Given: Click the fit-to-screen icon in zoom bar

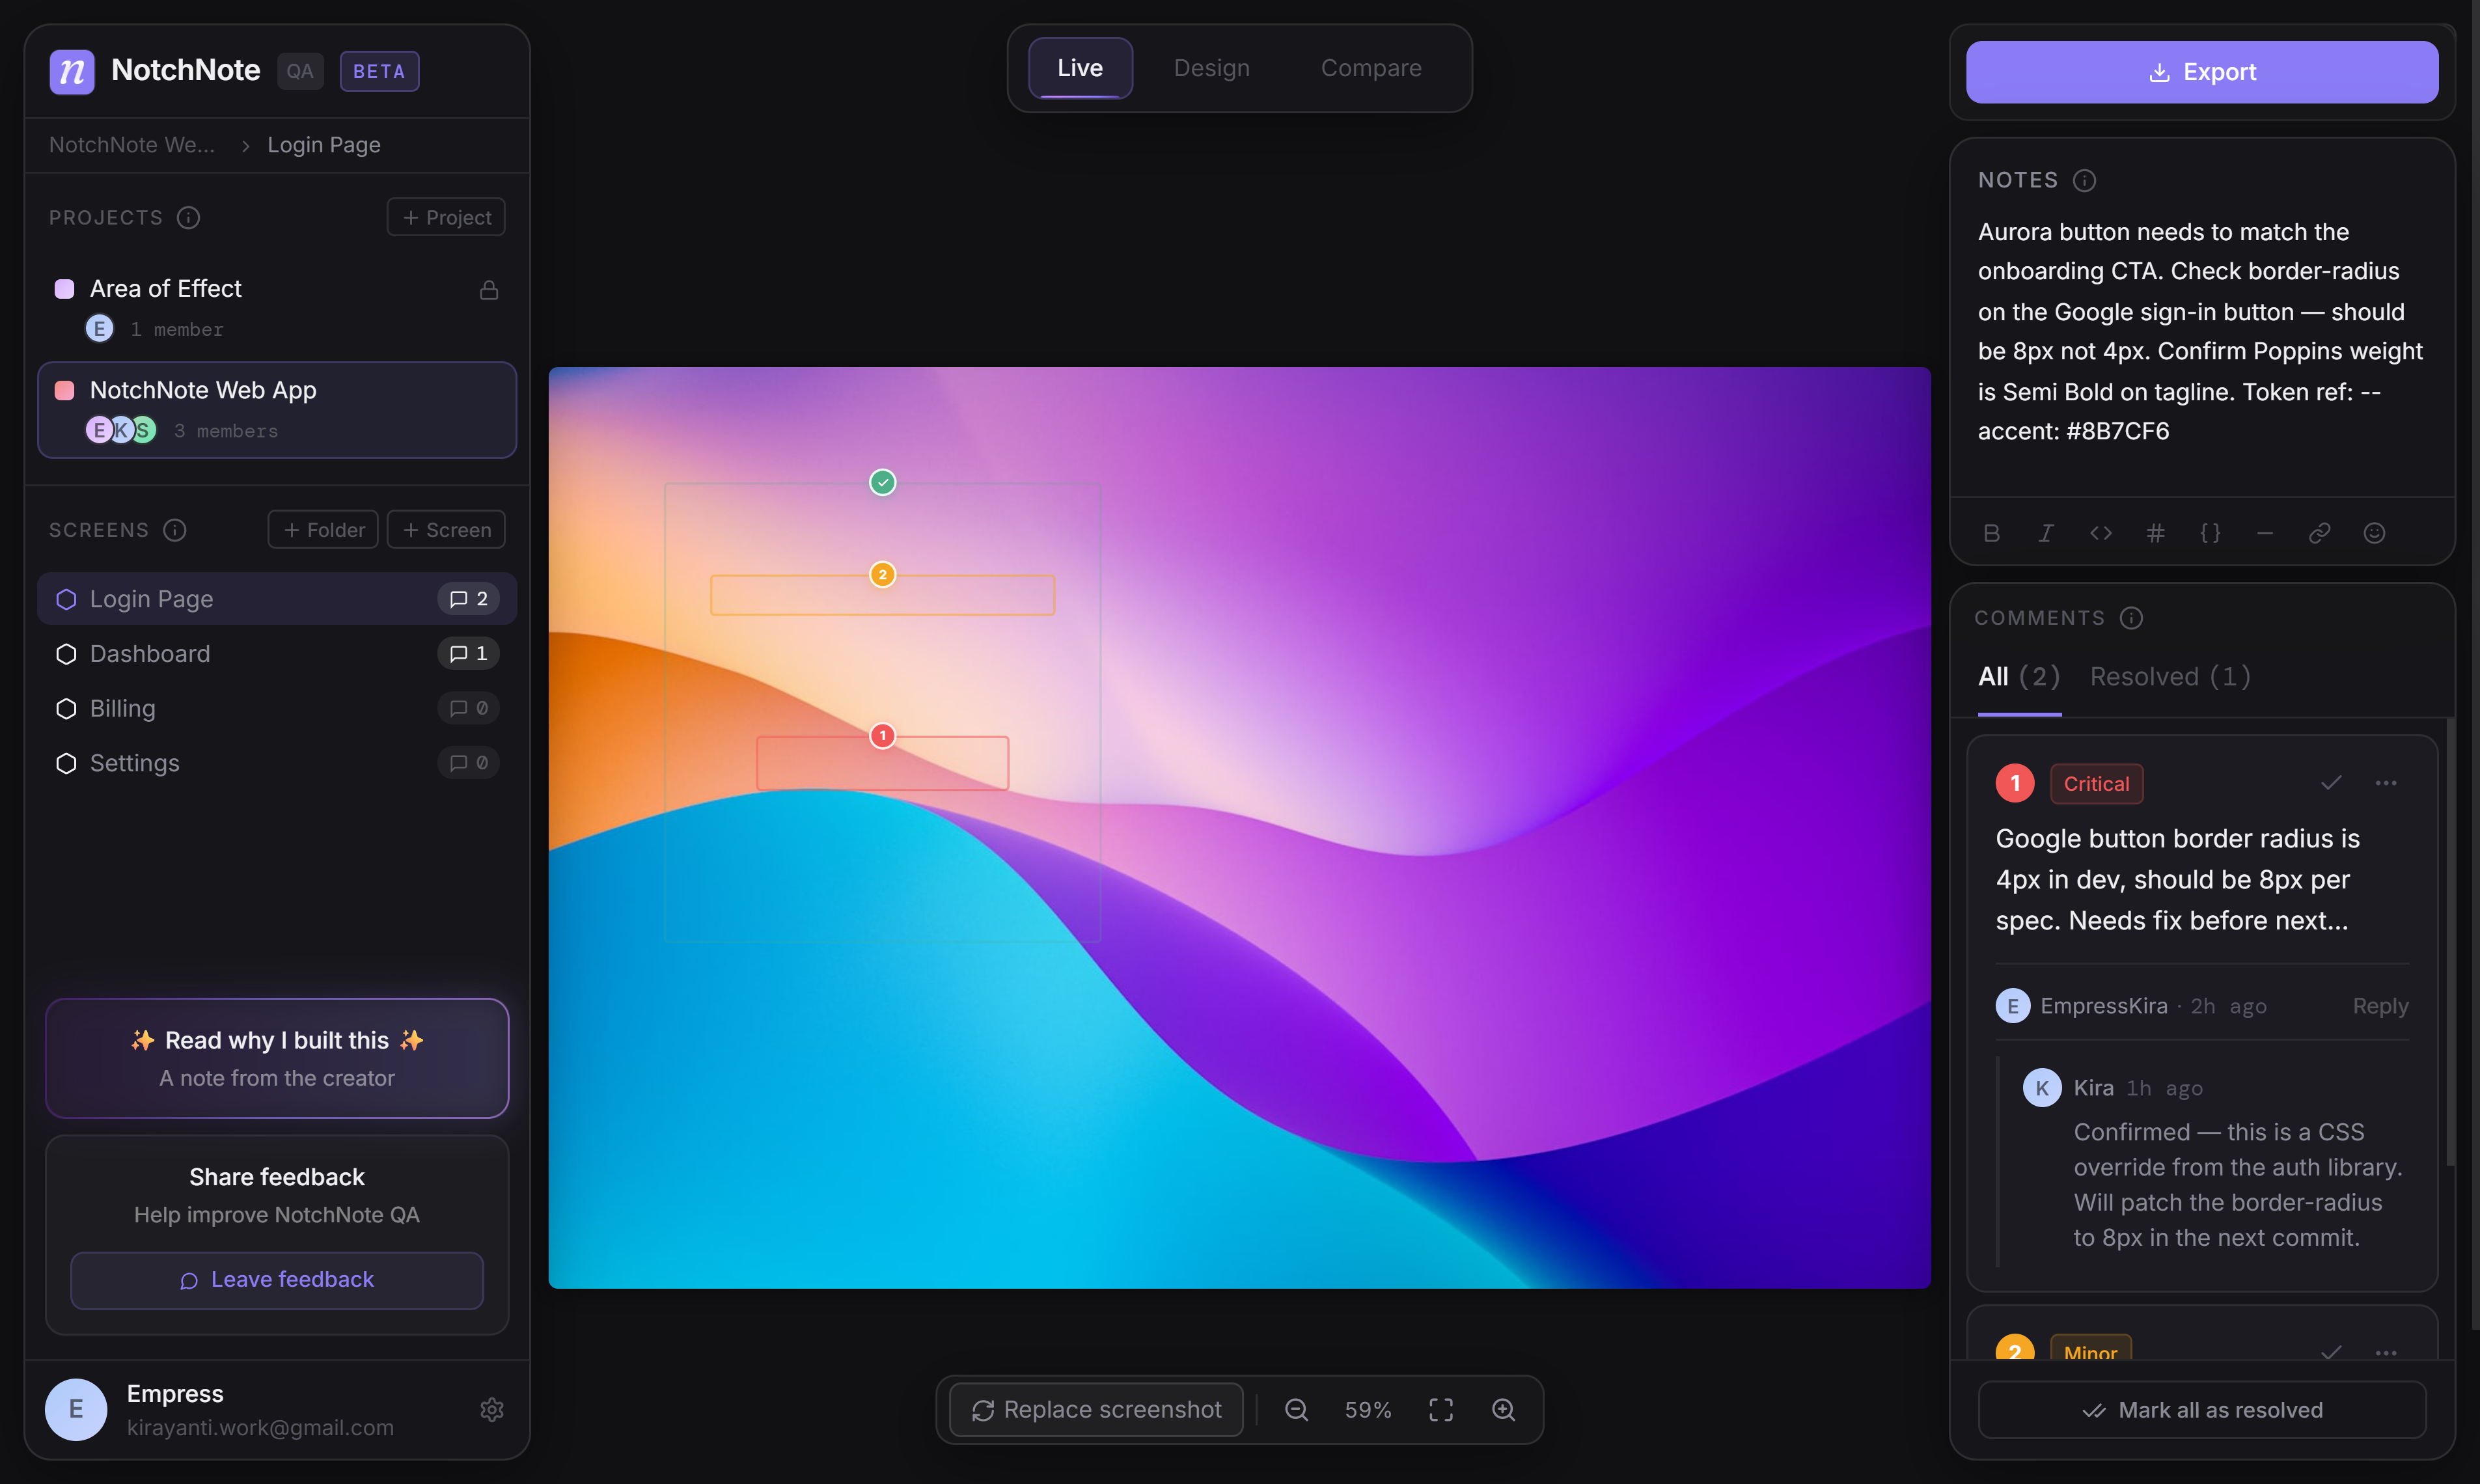Looking at the screenshot, I should [x=1441, y=1409].
